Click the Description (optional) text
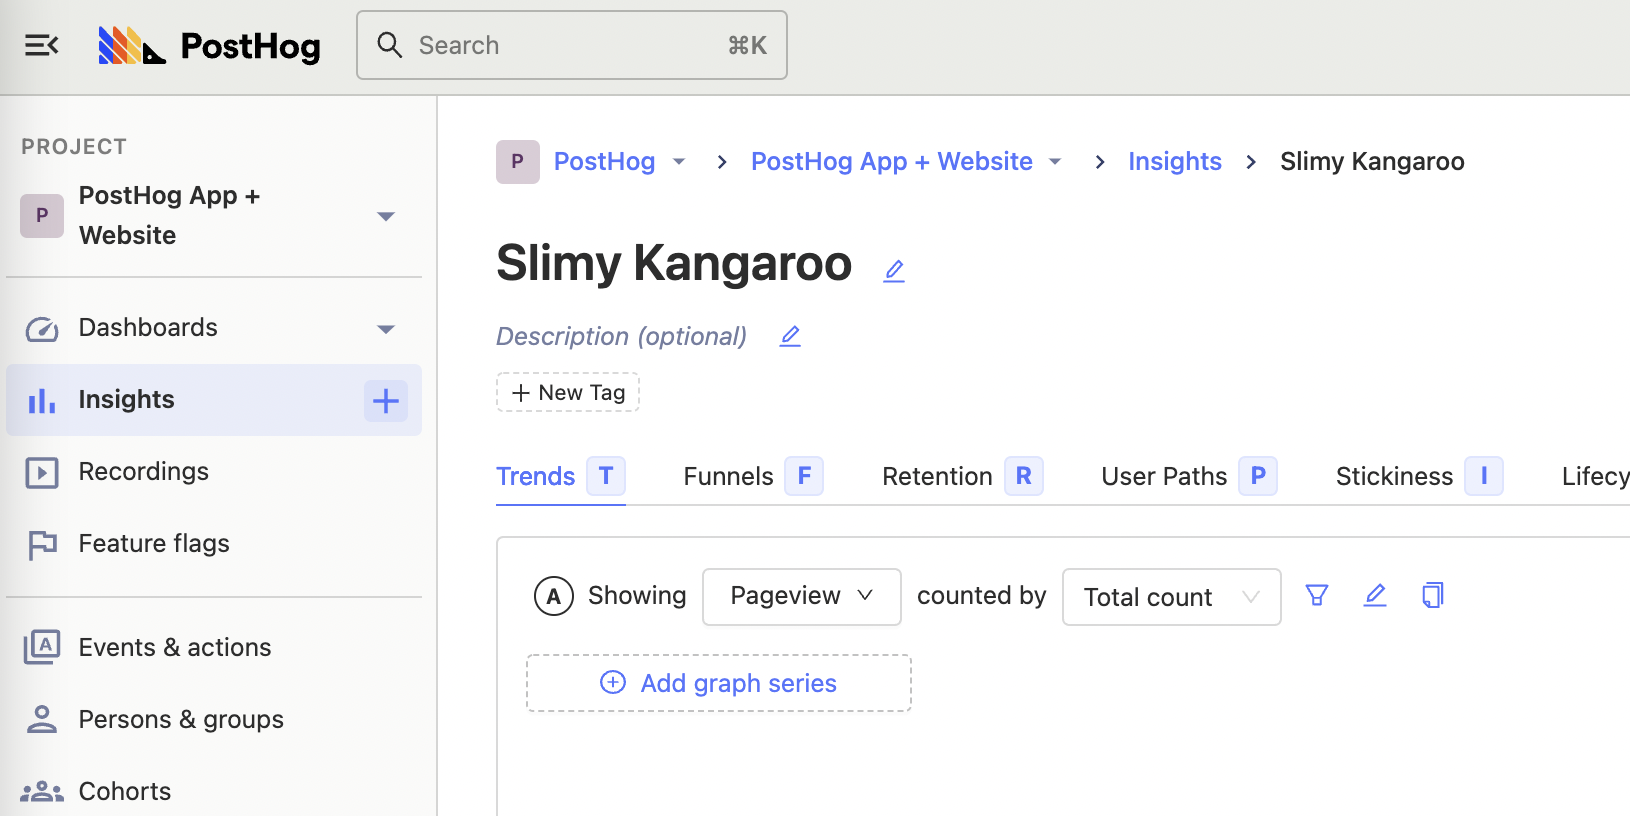This screenshot has width=1630, height=816. [x=621, y=337]
